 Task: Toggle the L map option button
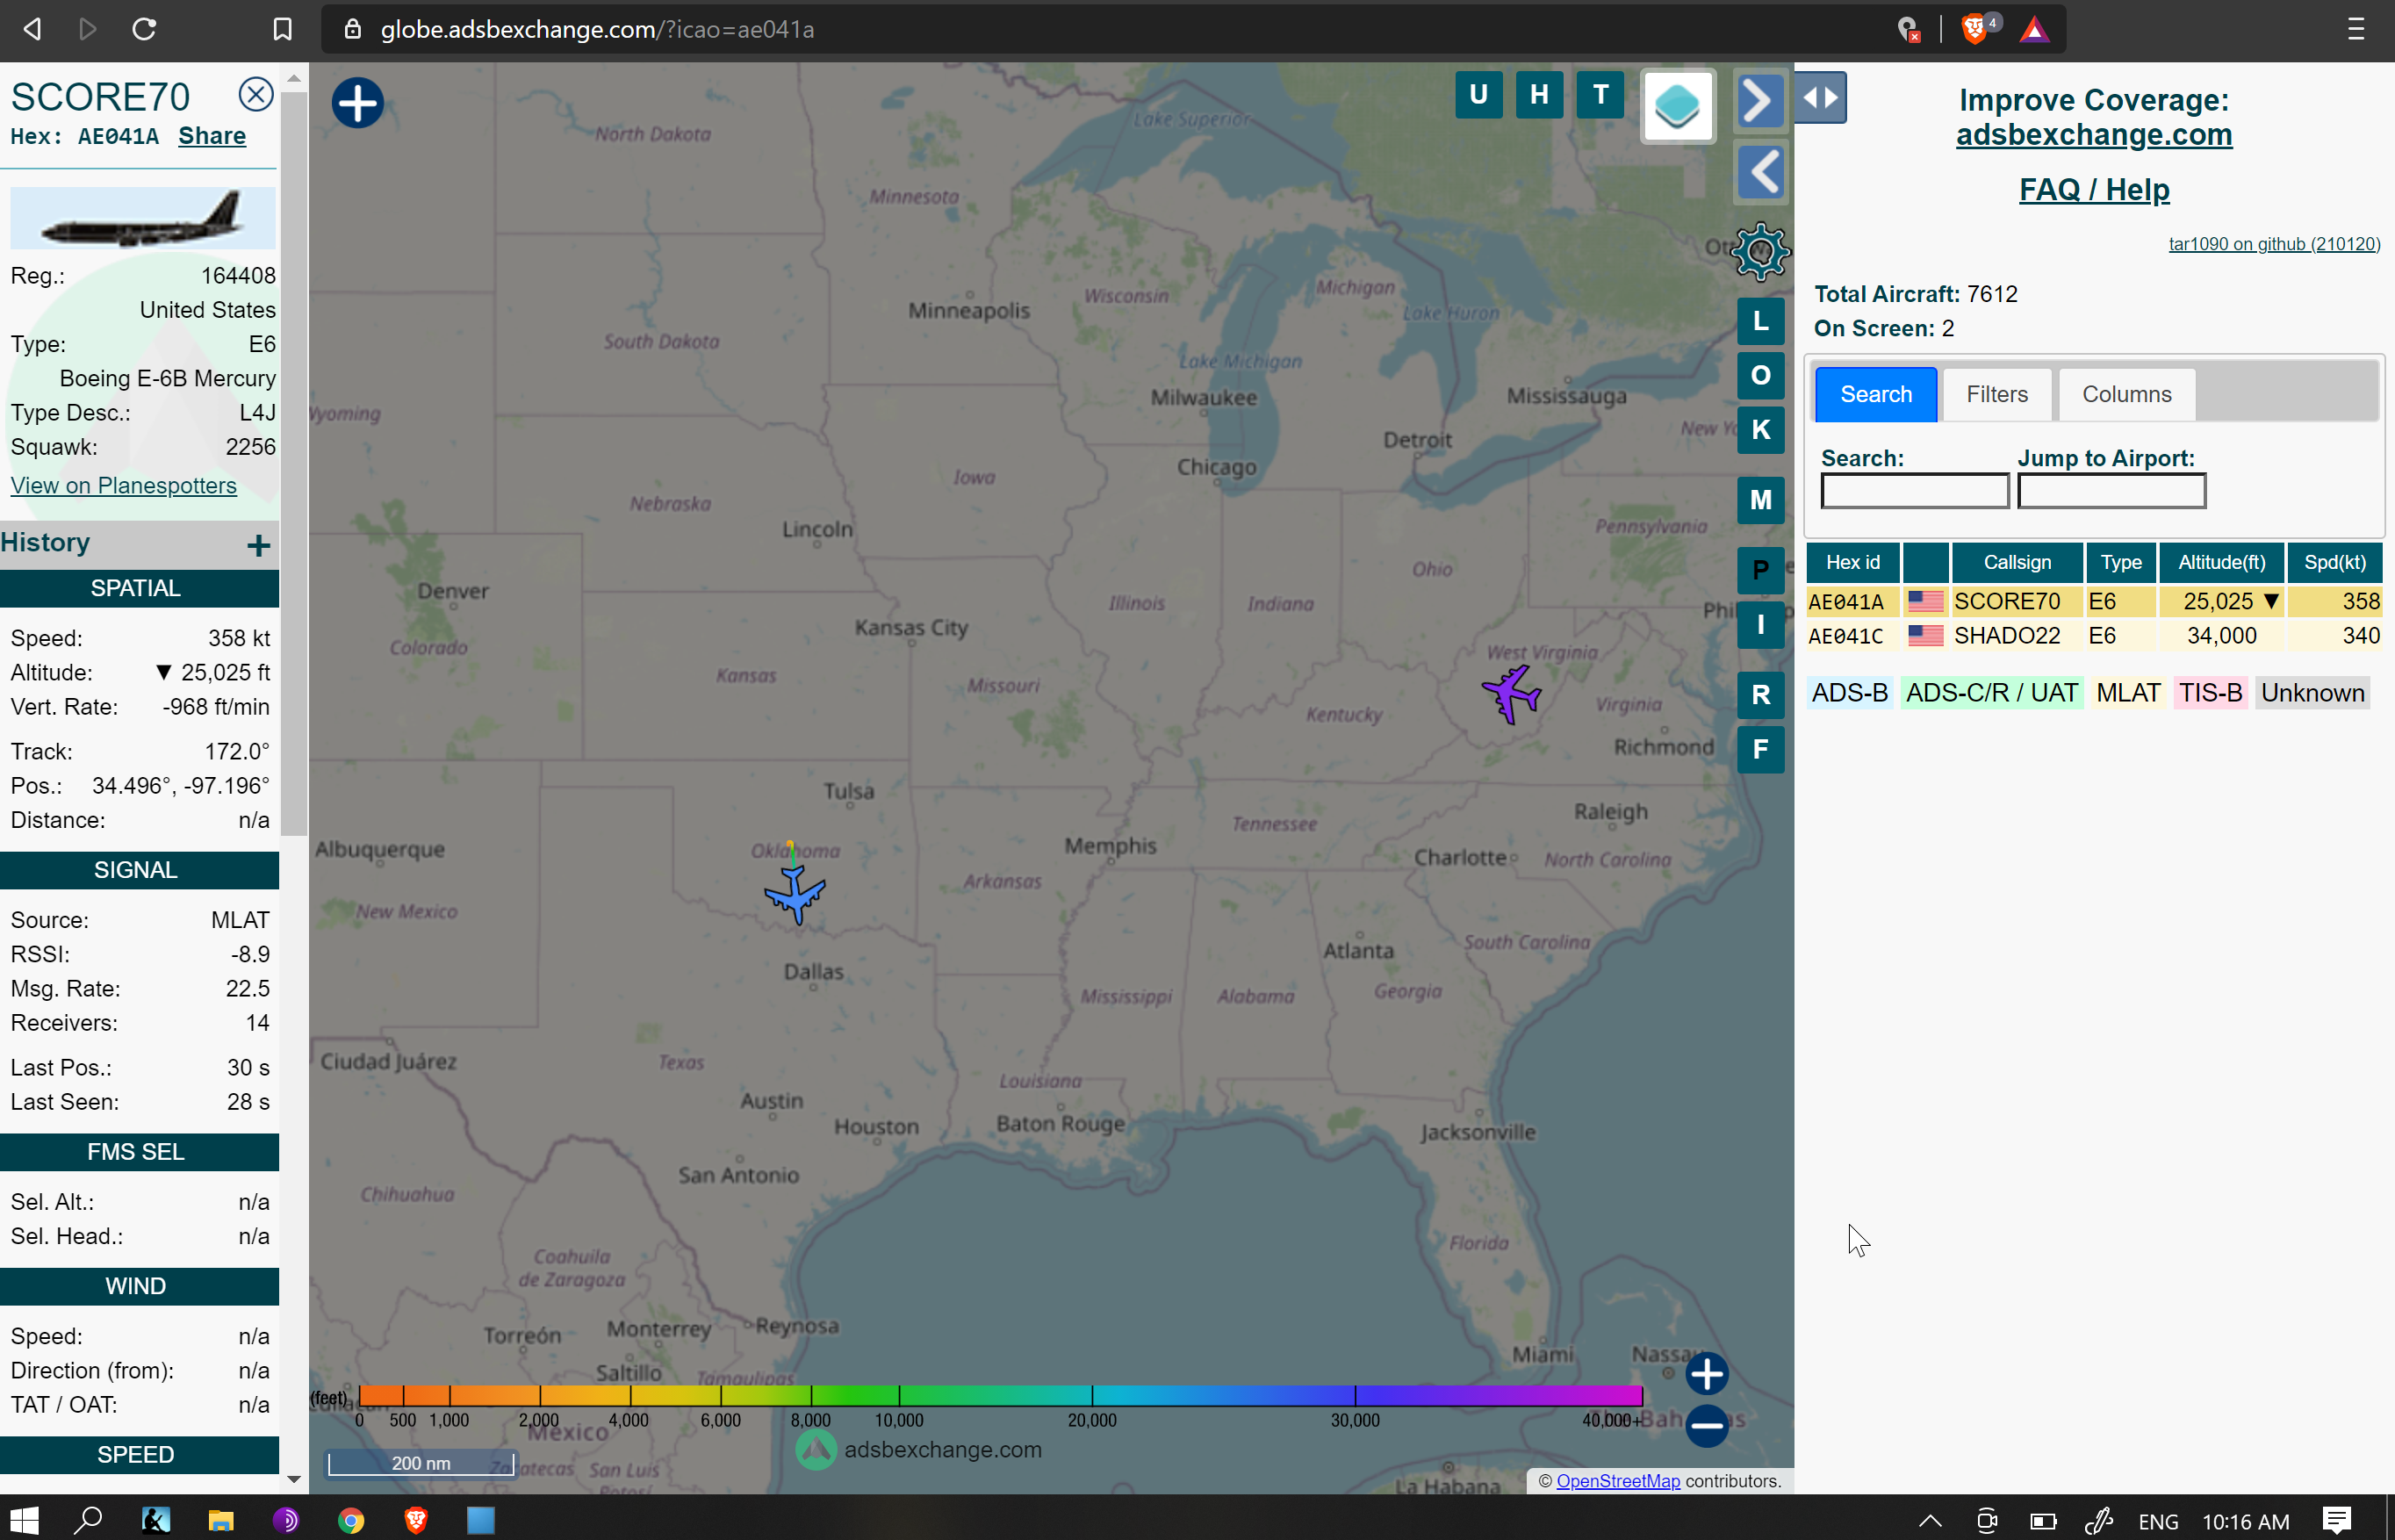pos(1760,321)
